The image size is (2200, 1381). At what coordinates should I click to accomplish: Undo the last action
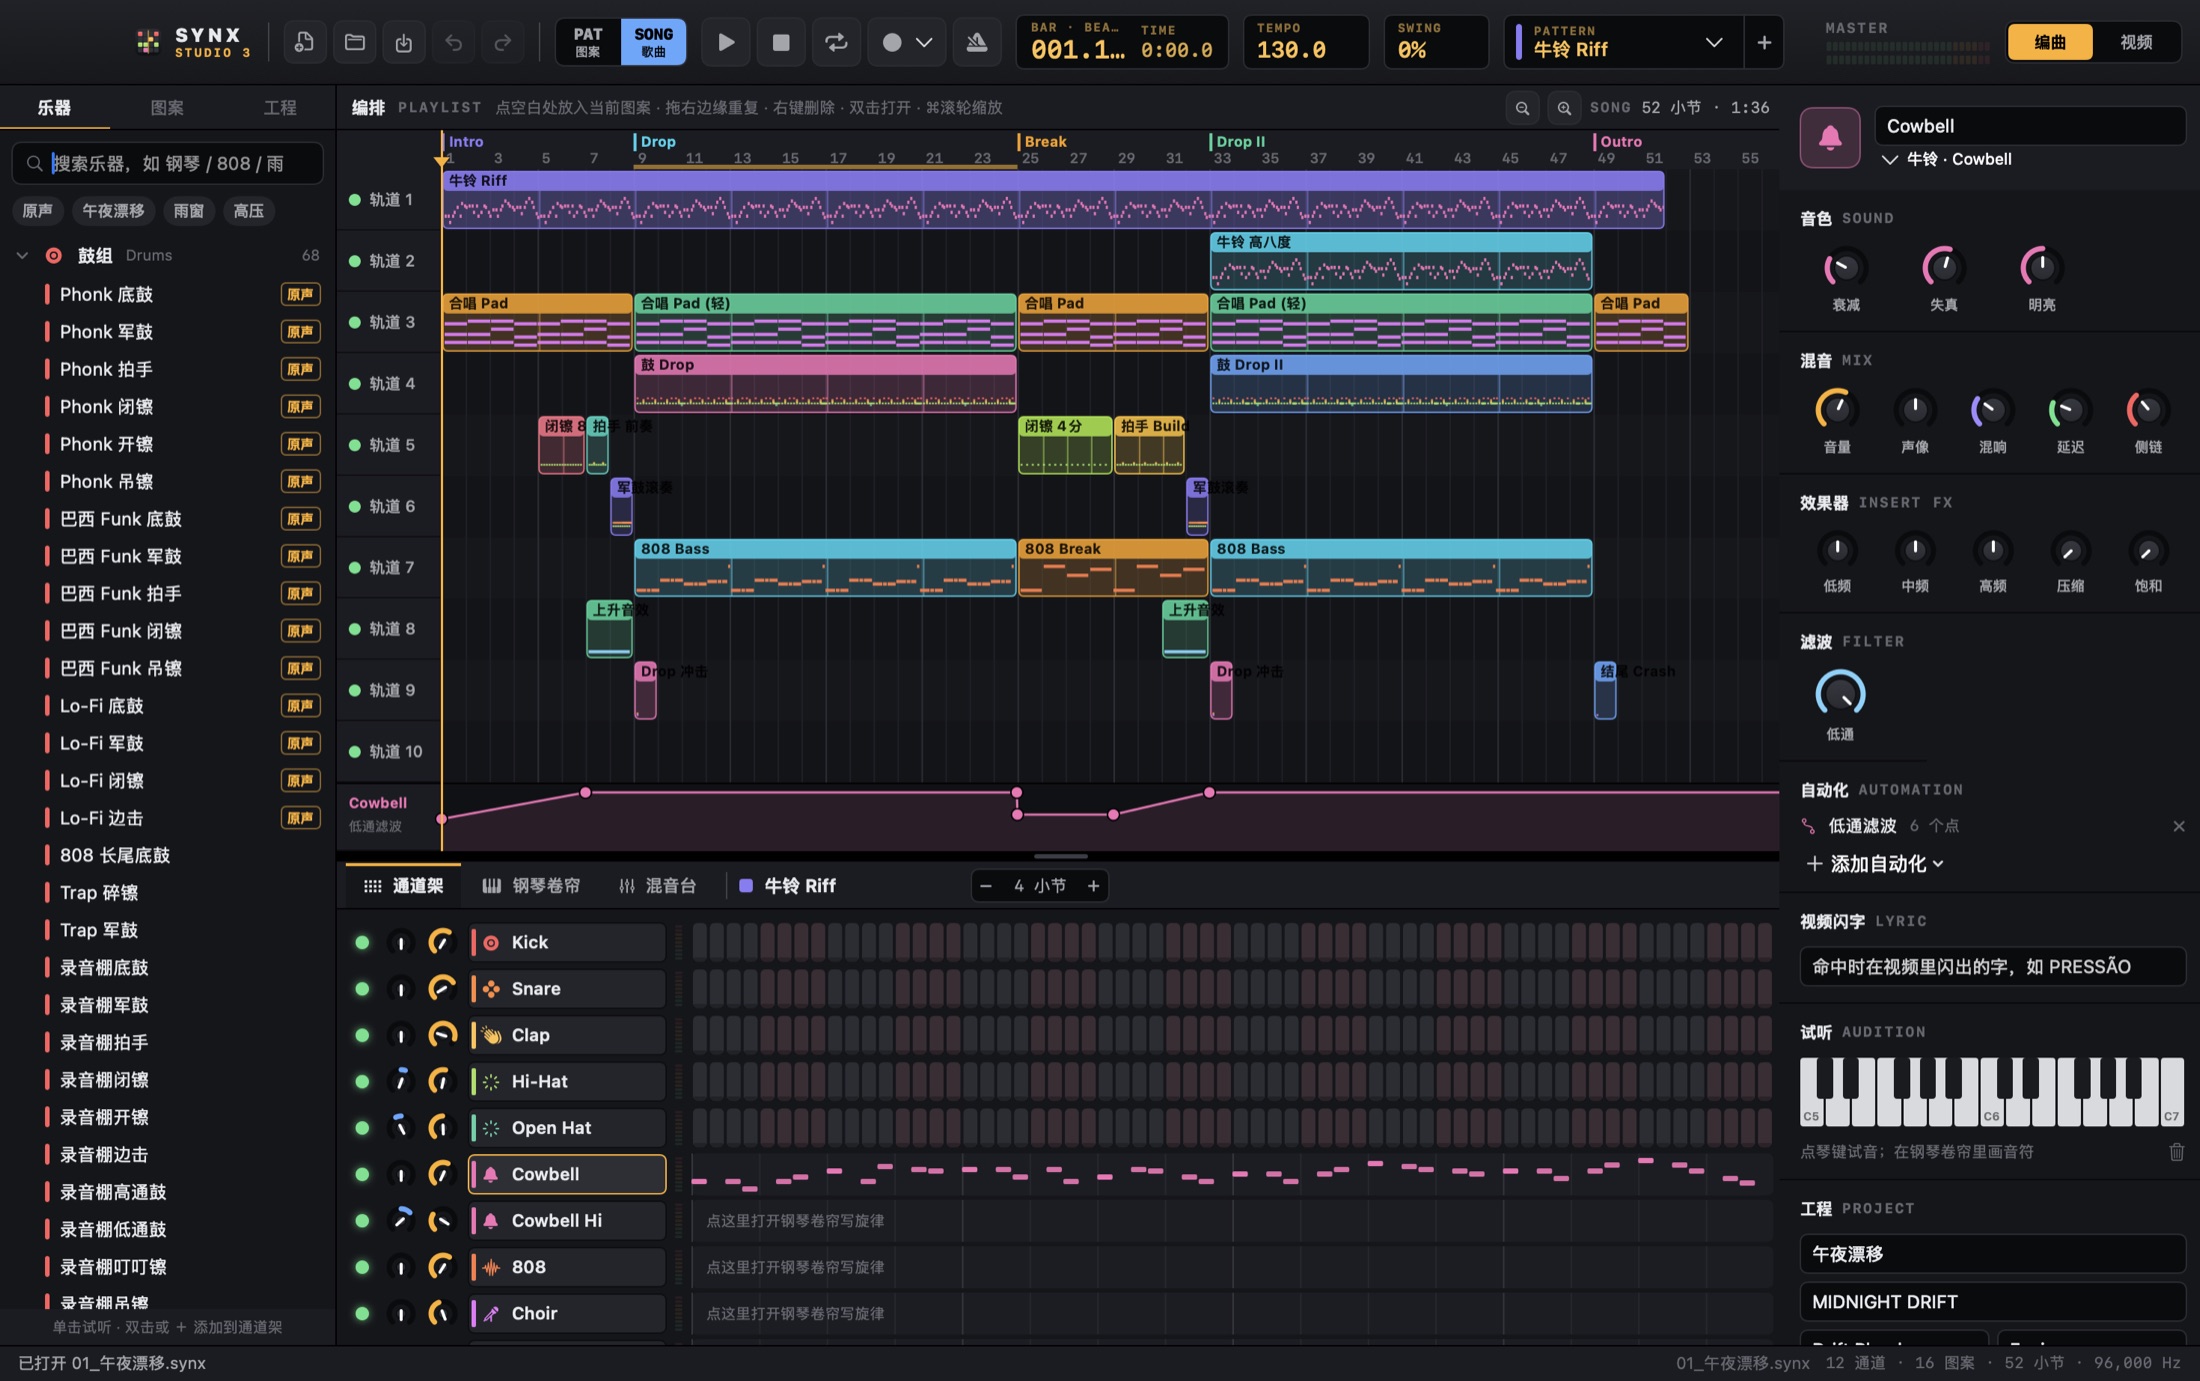[453, 42]
